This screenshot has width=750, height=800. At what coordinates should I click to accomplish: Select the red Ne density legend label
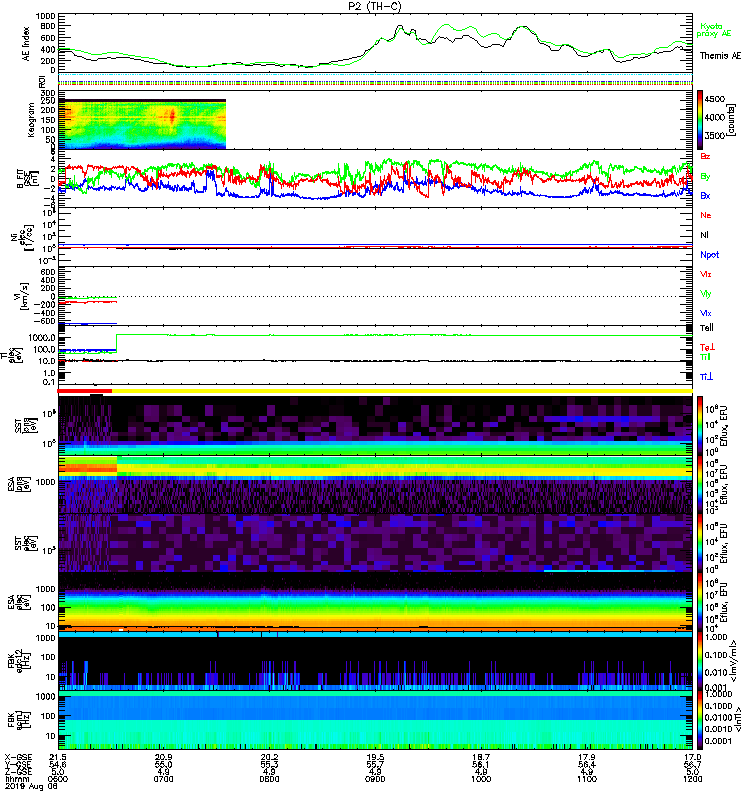click(x=706, y=215)
